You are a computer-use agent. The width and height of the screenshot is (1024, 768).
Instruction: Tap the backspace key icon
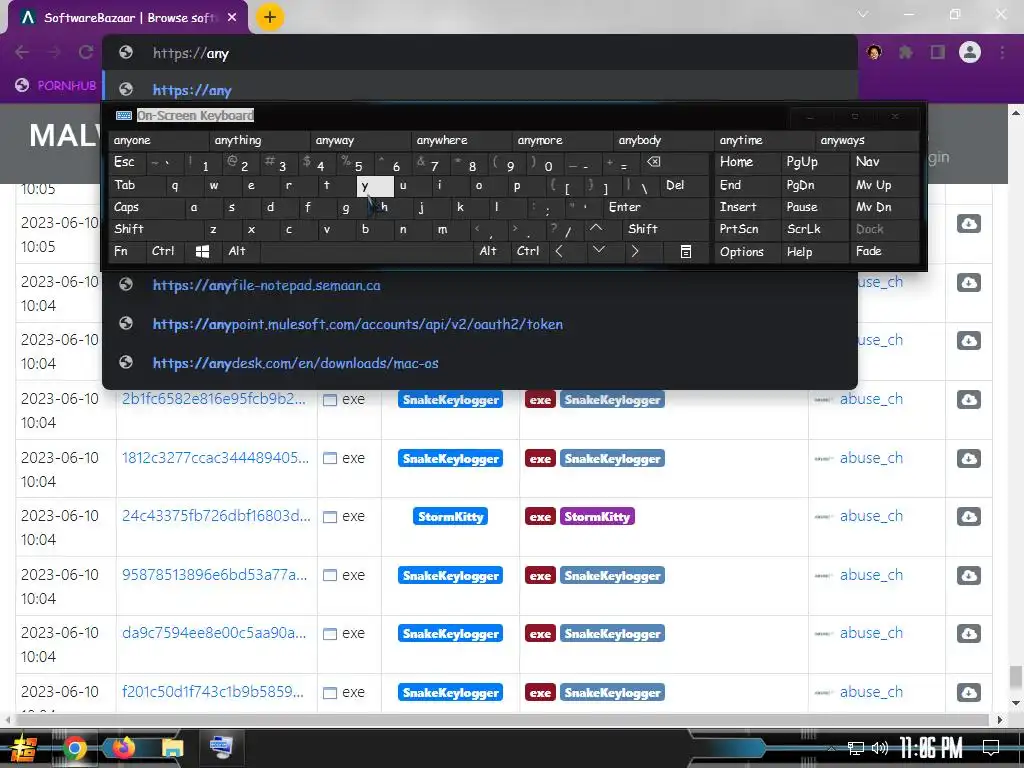click(653, 162)
